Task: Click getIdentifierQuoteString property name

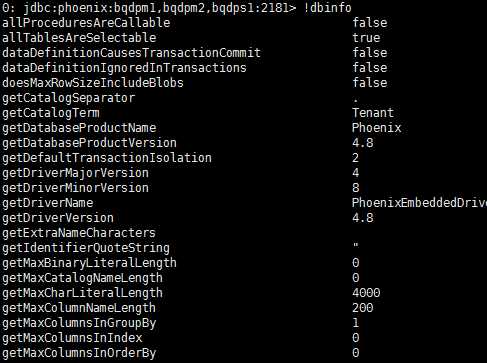Action: (86, 248)
